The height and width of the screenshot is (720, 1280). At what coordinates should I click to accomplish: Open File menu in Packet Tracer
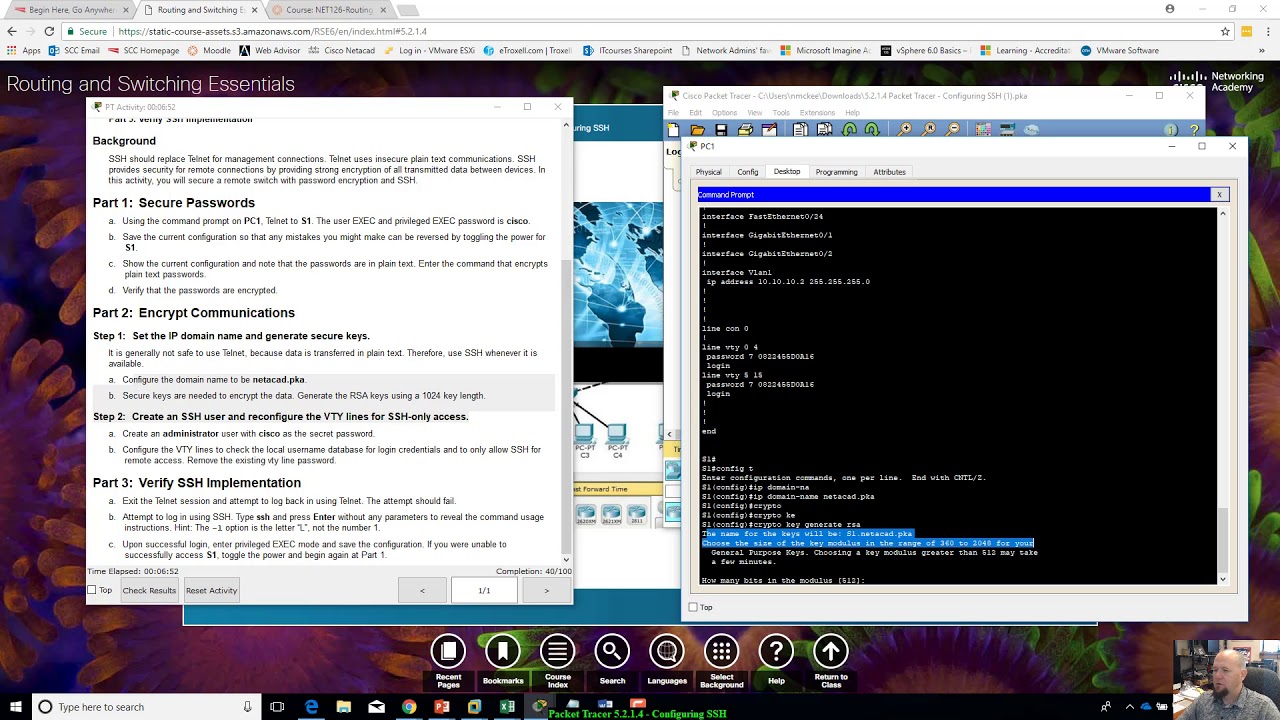pos(674,112)
